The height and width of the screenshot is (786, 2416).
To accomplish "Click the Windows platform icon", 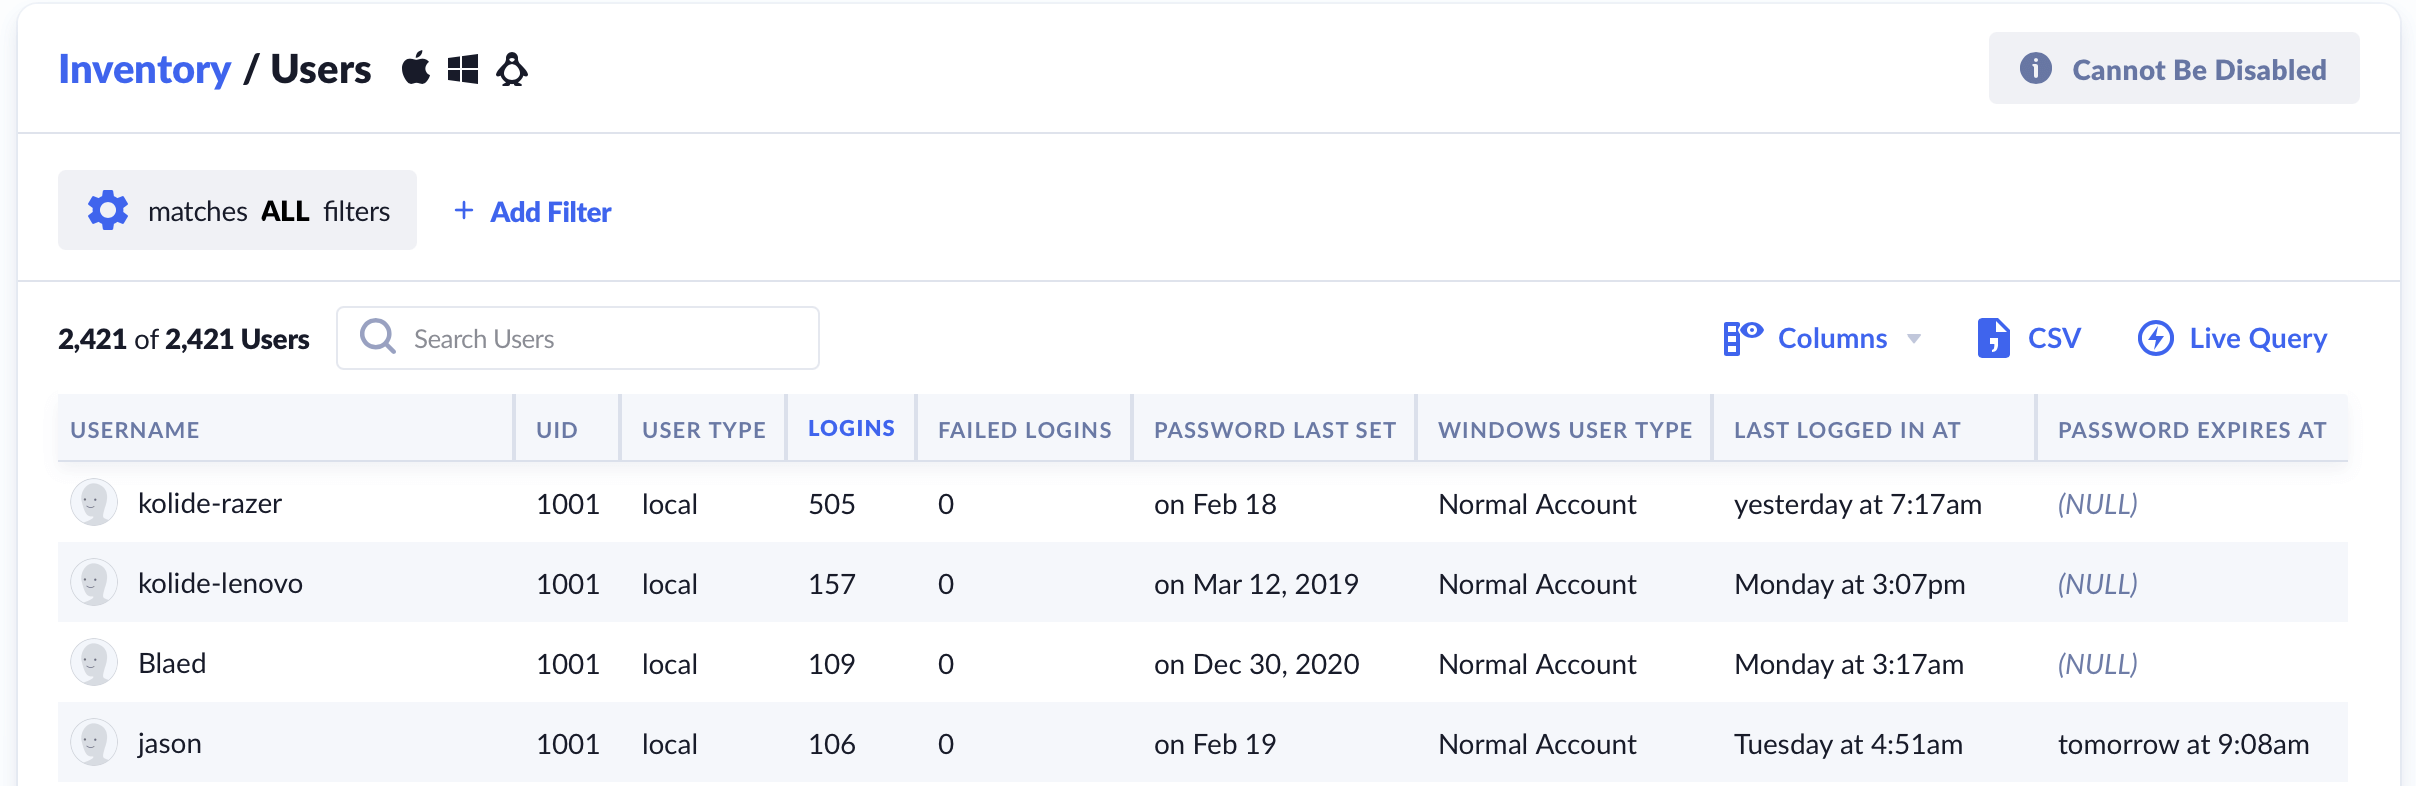I will [462, 69].
